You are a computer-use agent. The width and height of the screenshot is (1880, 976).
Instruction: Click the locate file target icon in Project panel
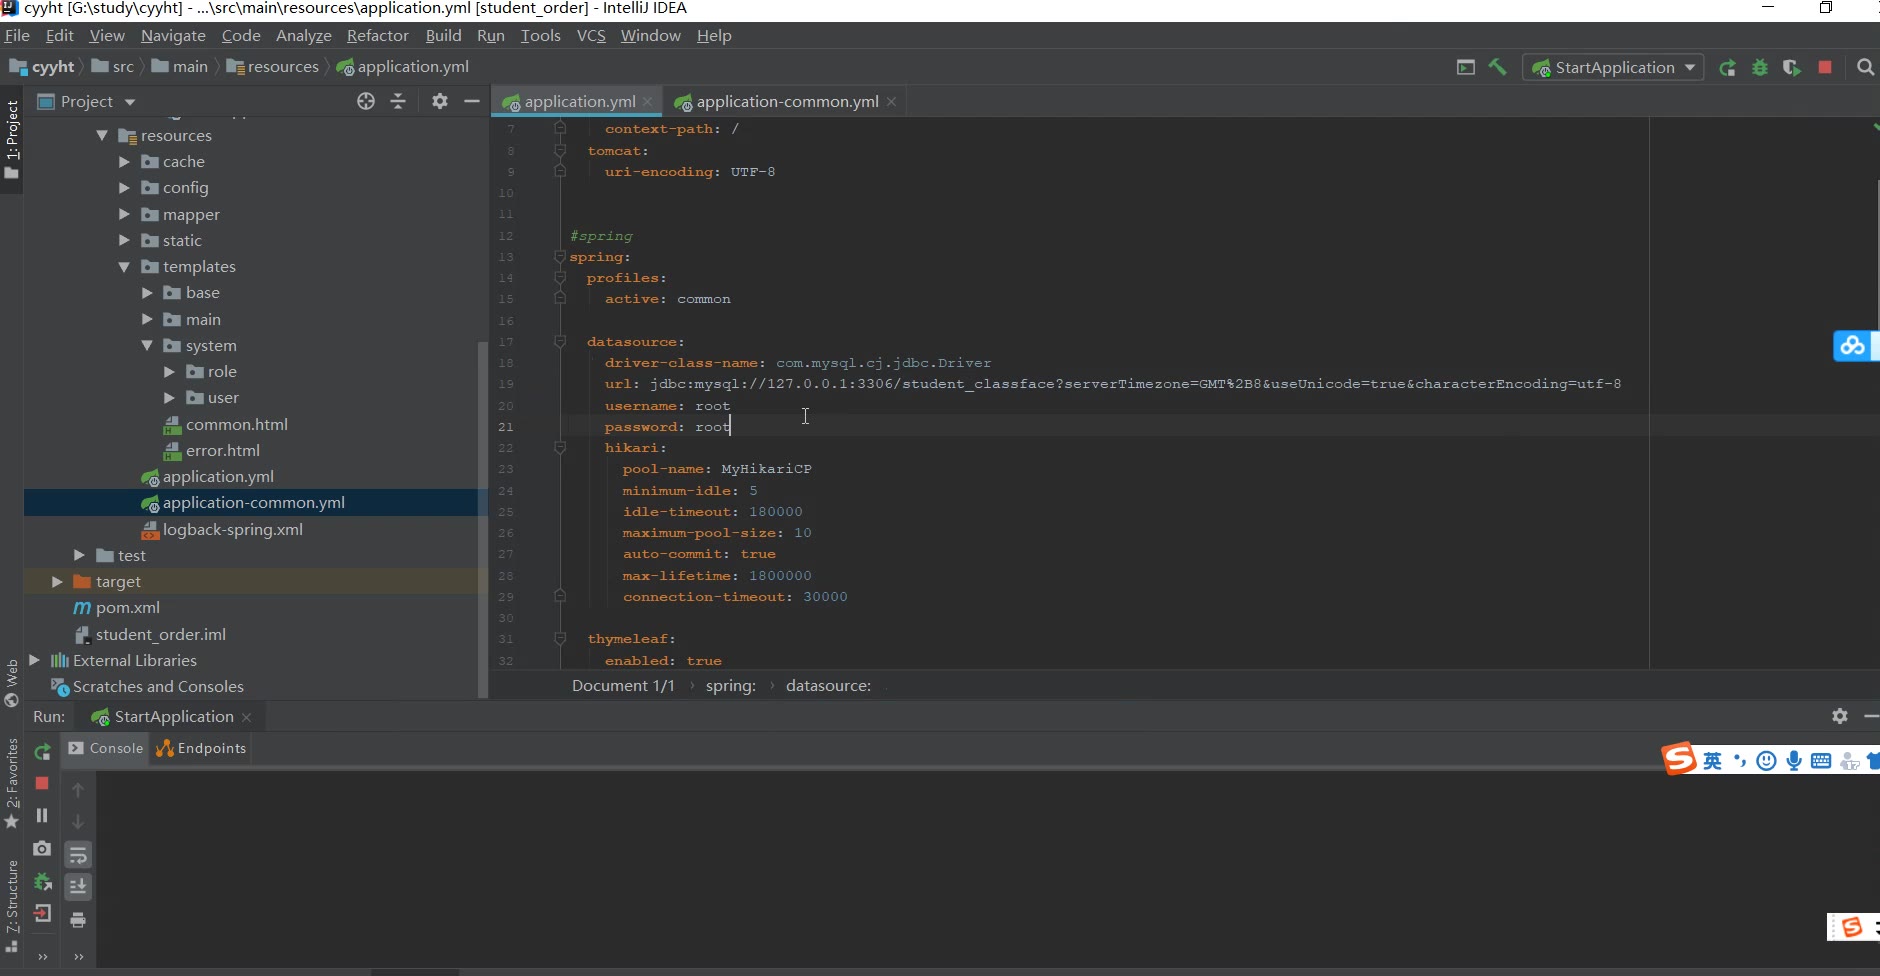coord(366,101)
